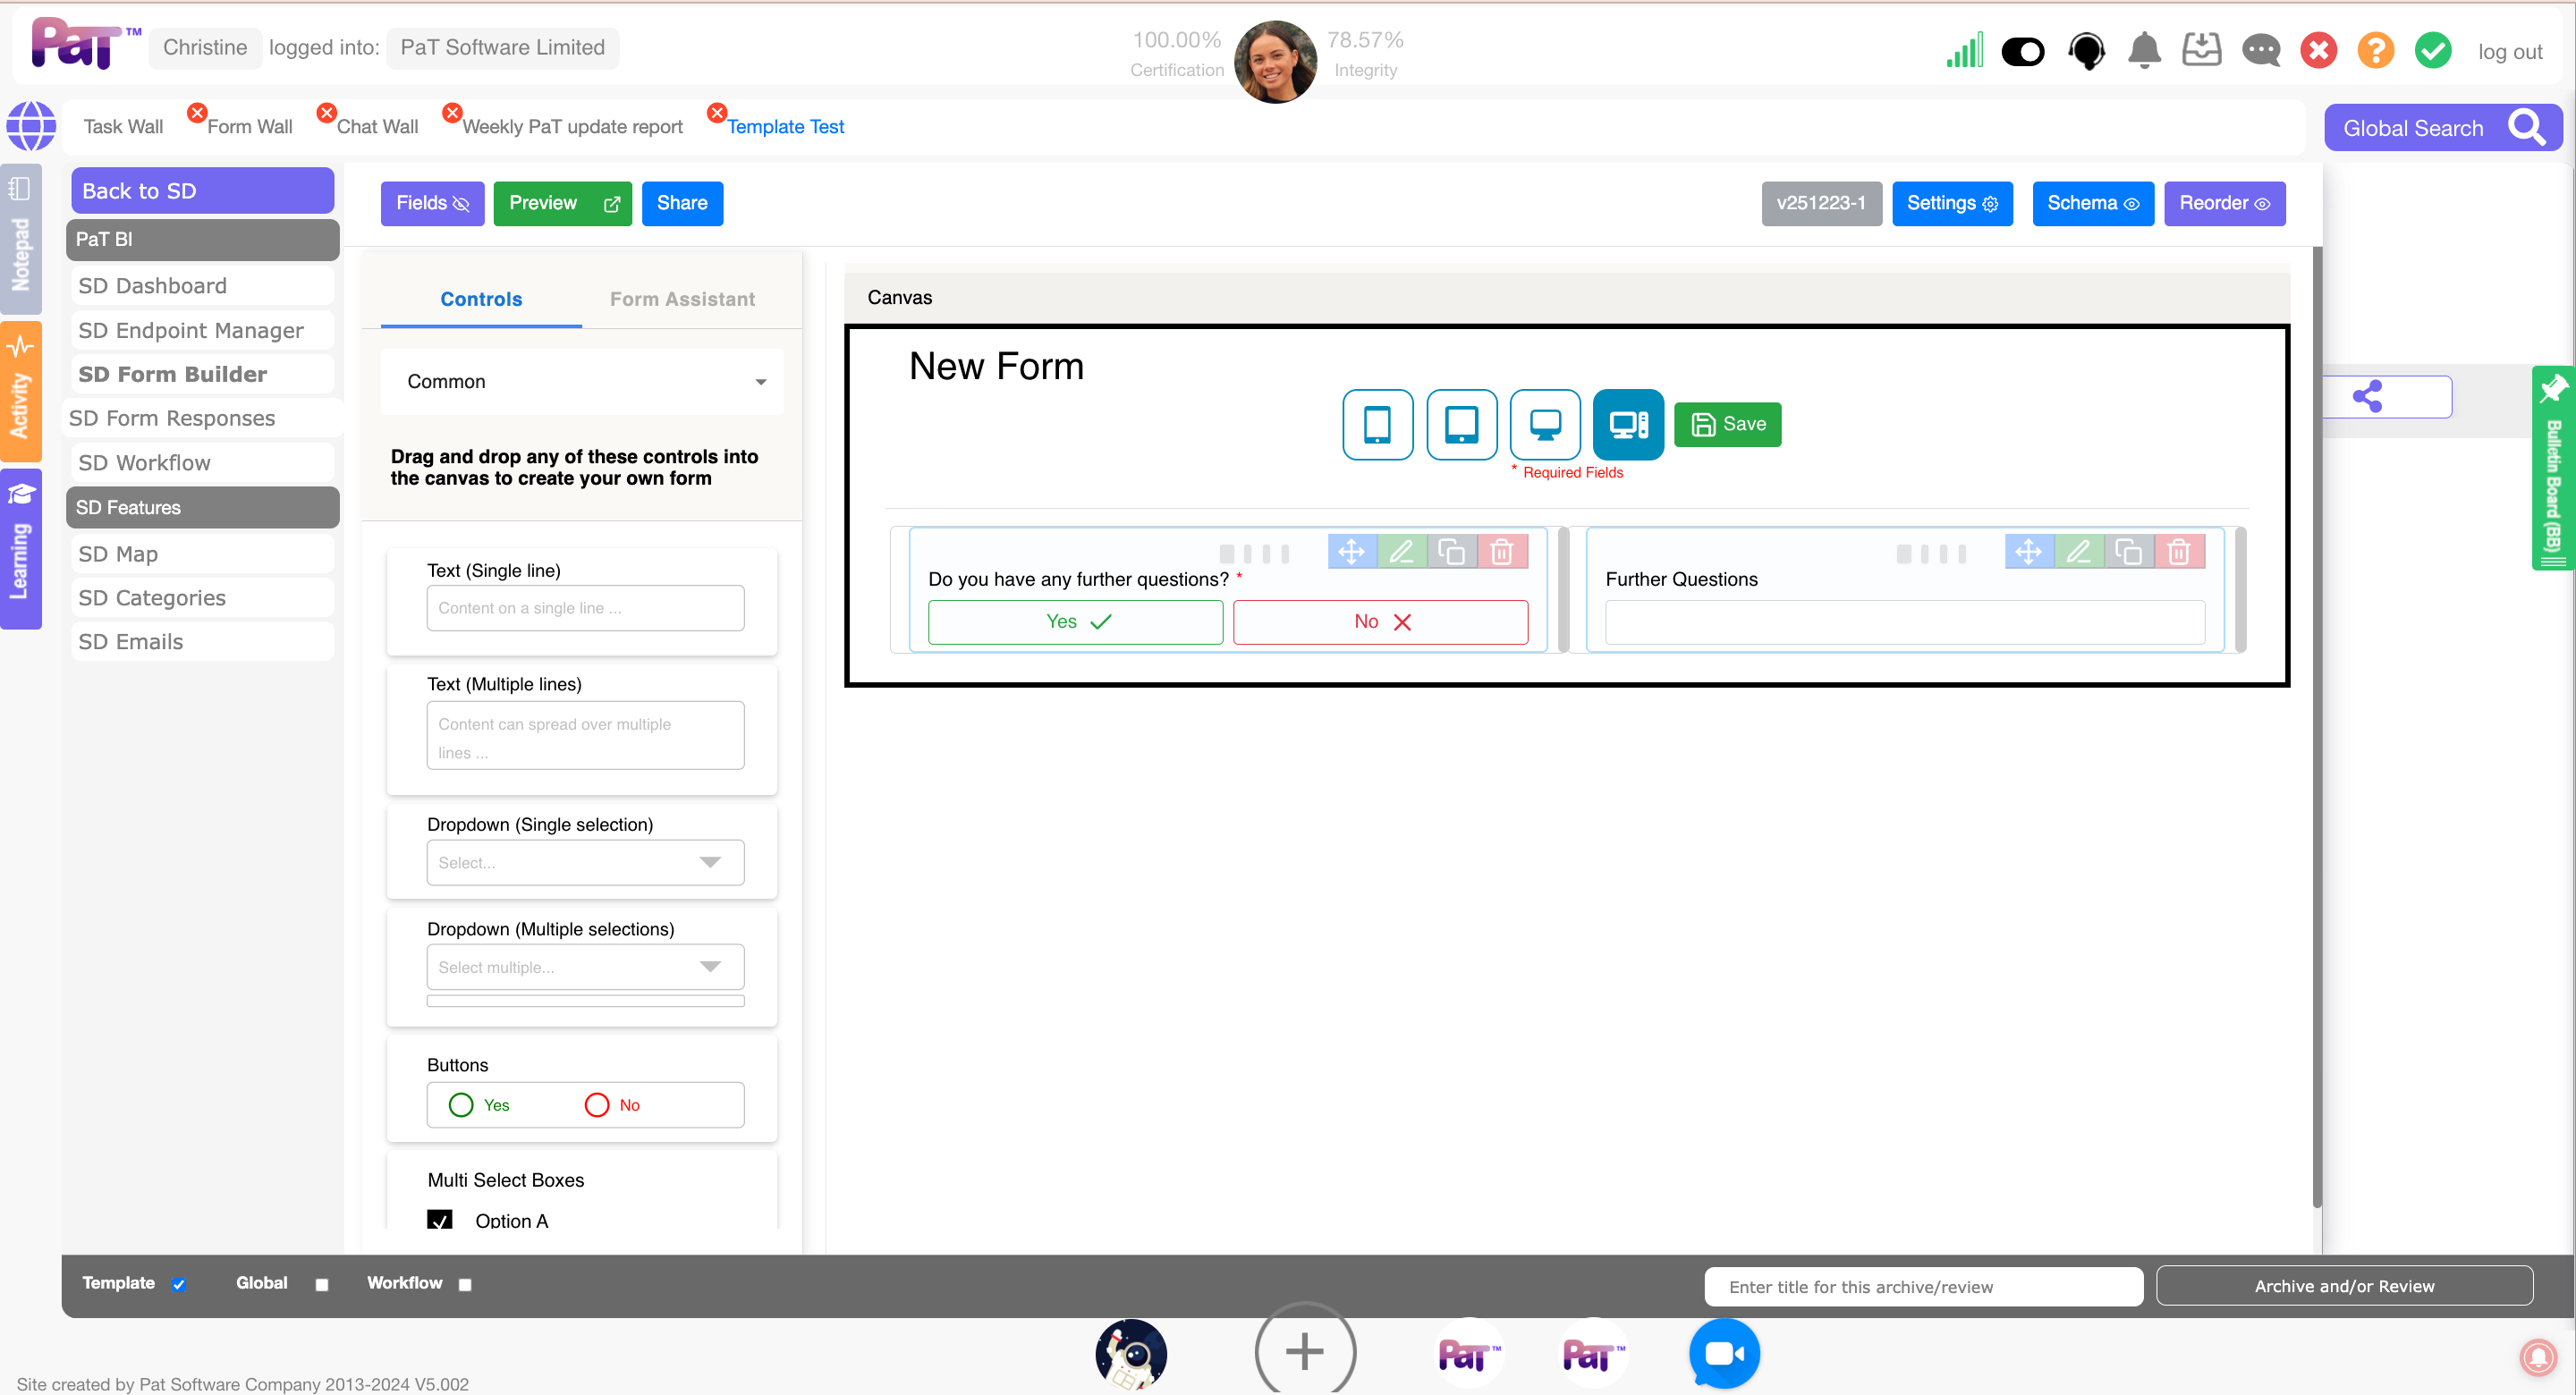Click the archive/review title input field
The height and width of the screenshot is (1395, 2576).
(x=1922, y=1286)
